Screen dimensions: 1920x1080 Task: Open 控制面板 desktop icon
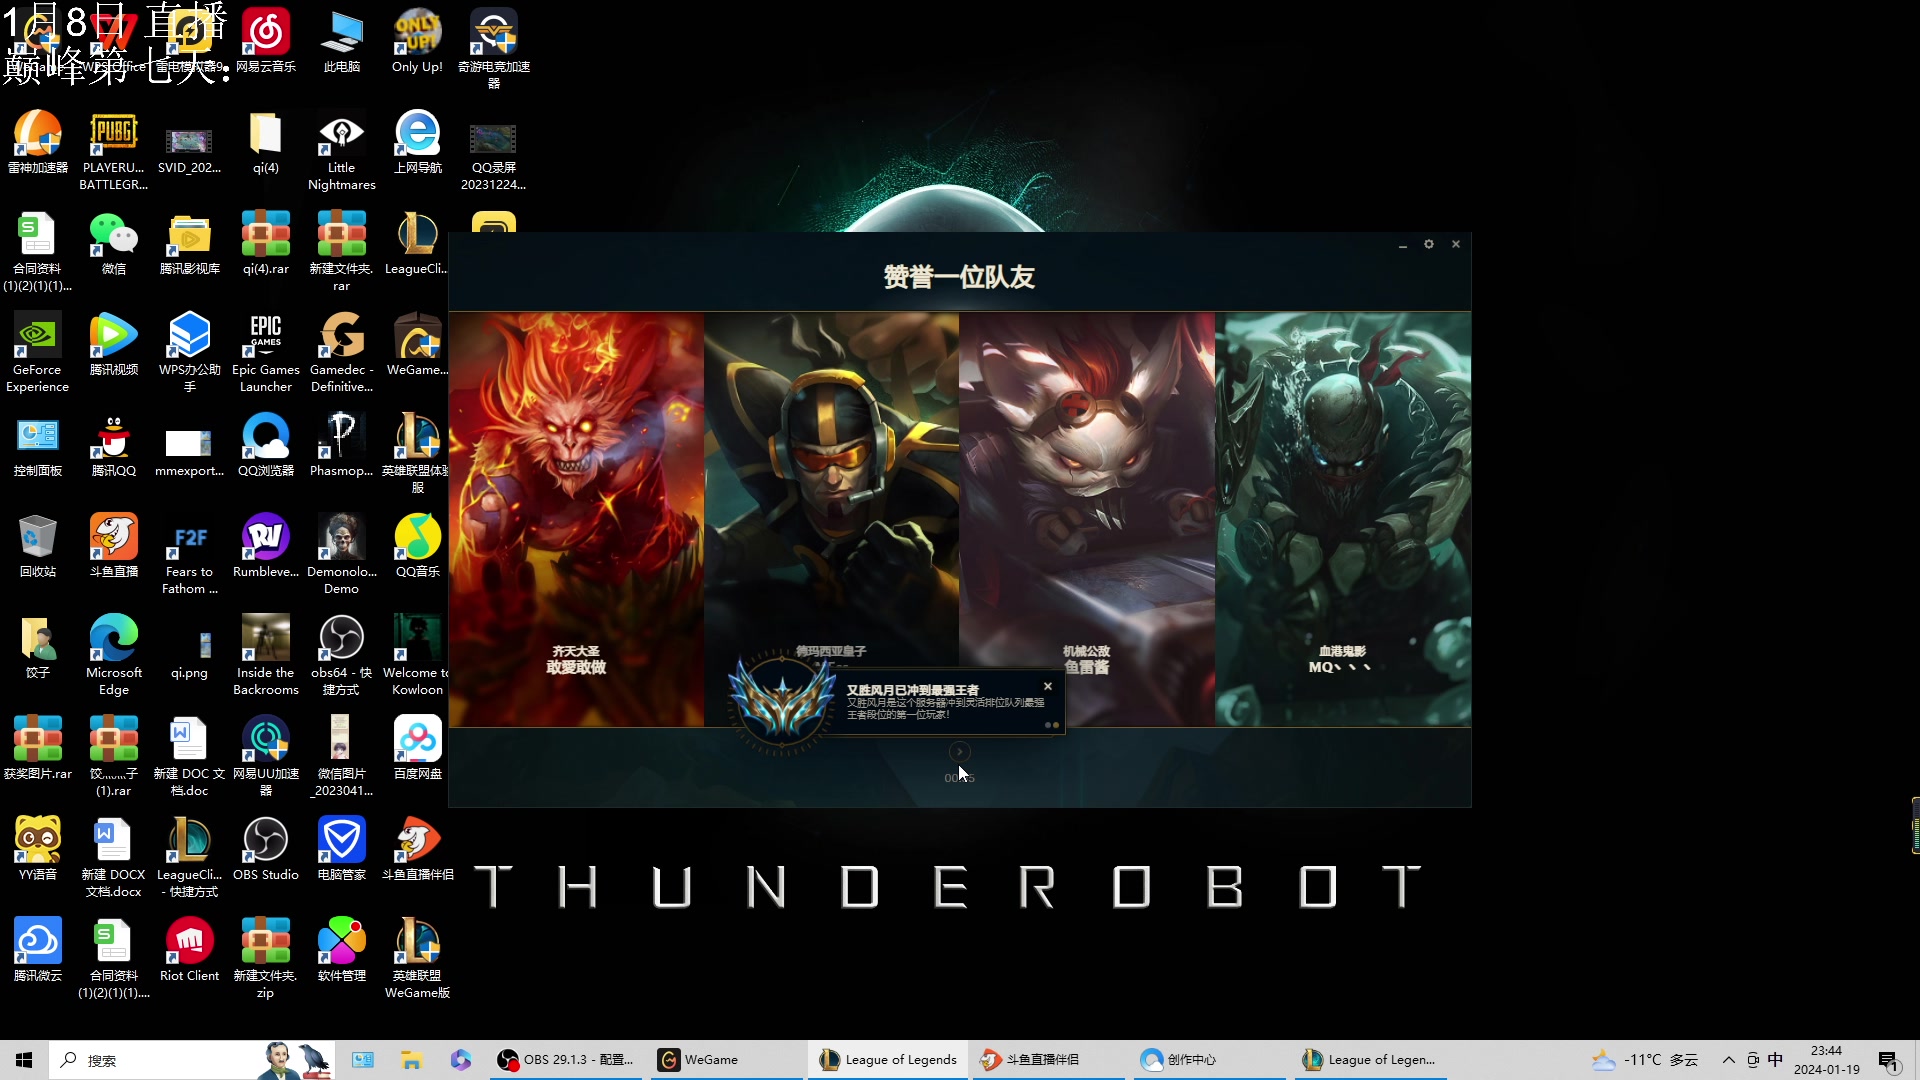click(x=38, y=446)
